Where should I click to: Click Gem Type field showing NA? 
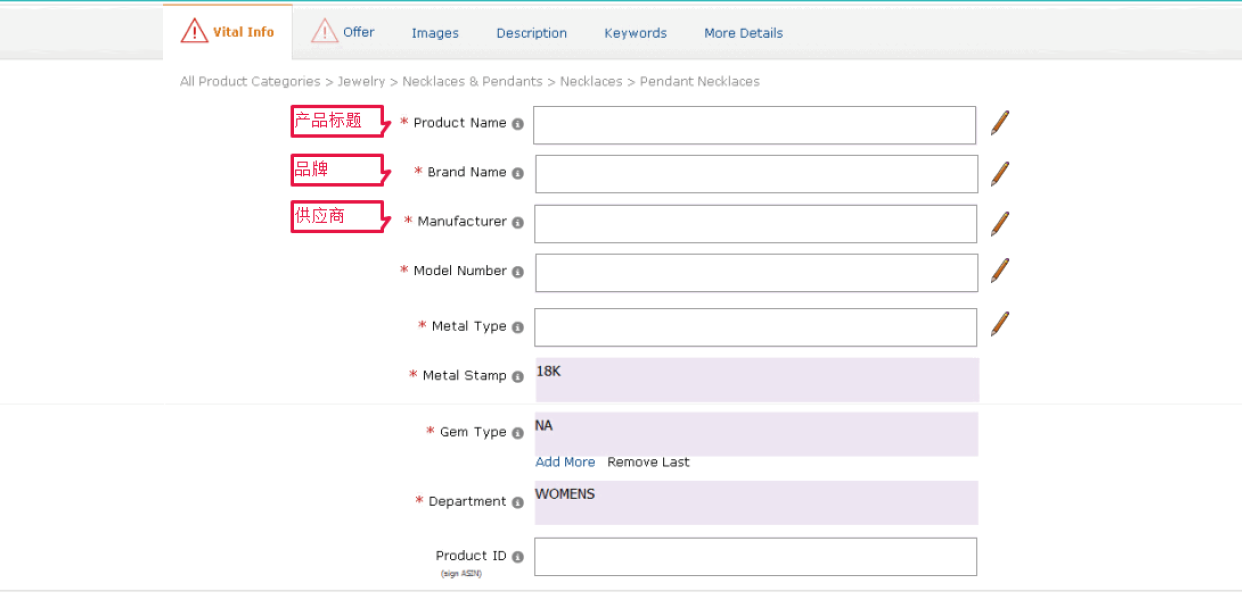756,434
